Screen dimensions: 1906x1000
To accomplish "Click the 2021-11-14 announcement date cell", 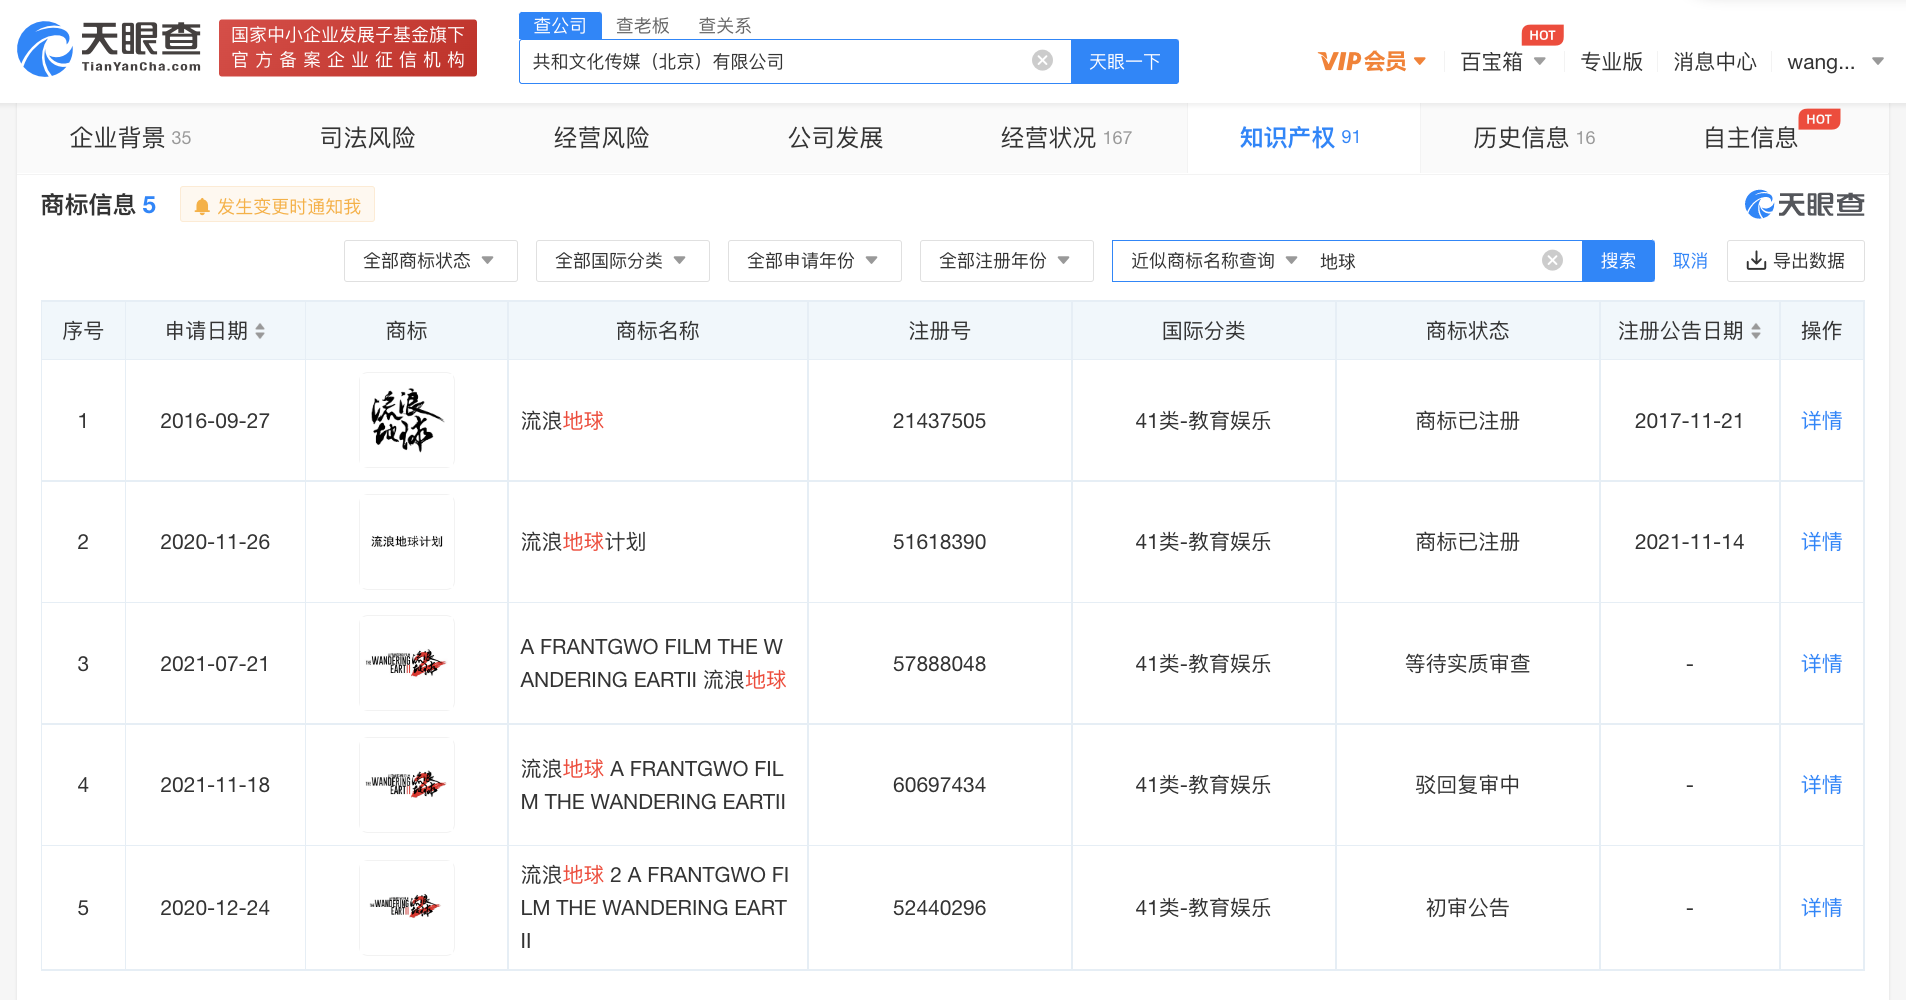I will click(1689, 542).
